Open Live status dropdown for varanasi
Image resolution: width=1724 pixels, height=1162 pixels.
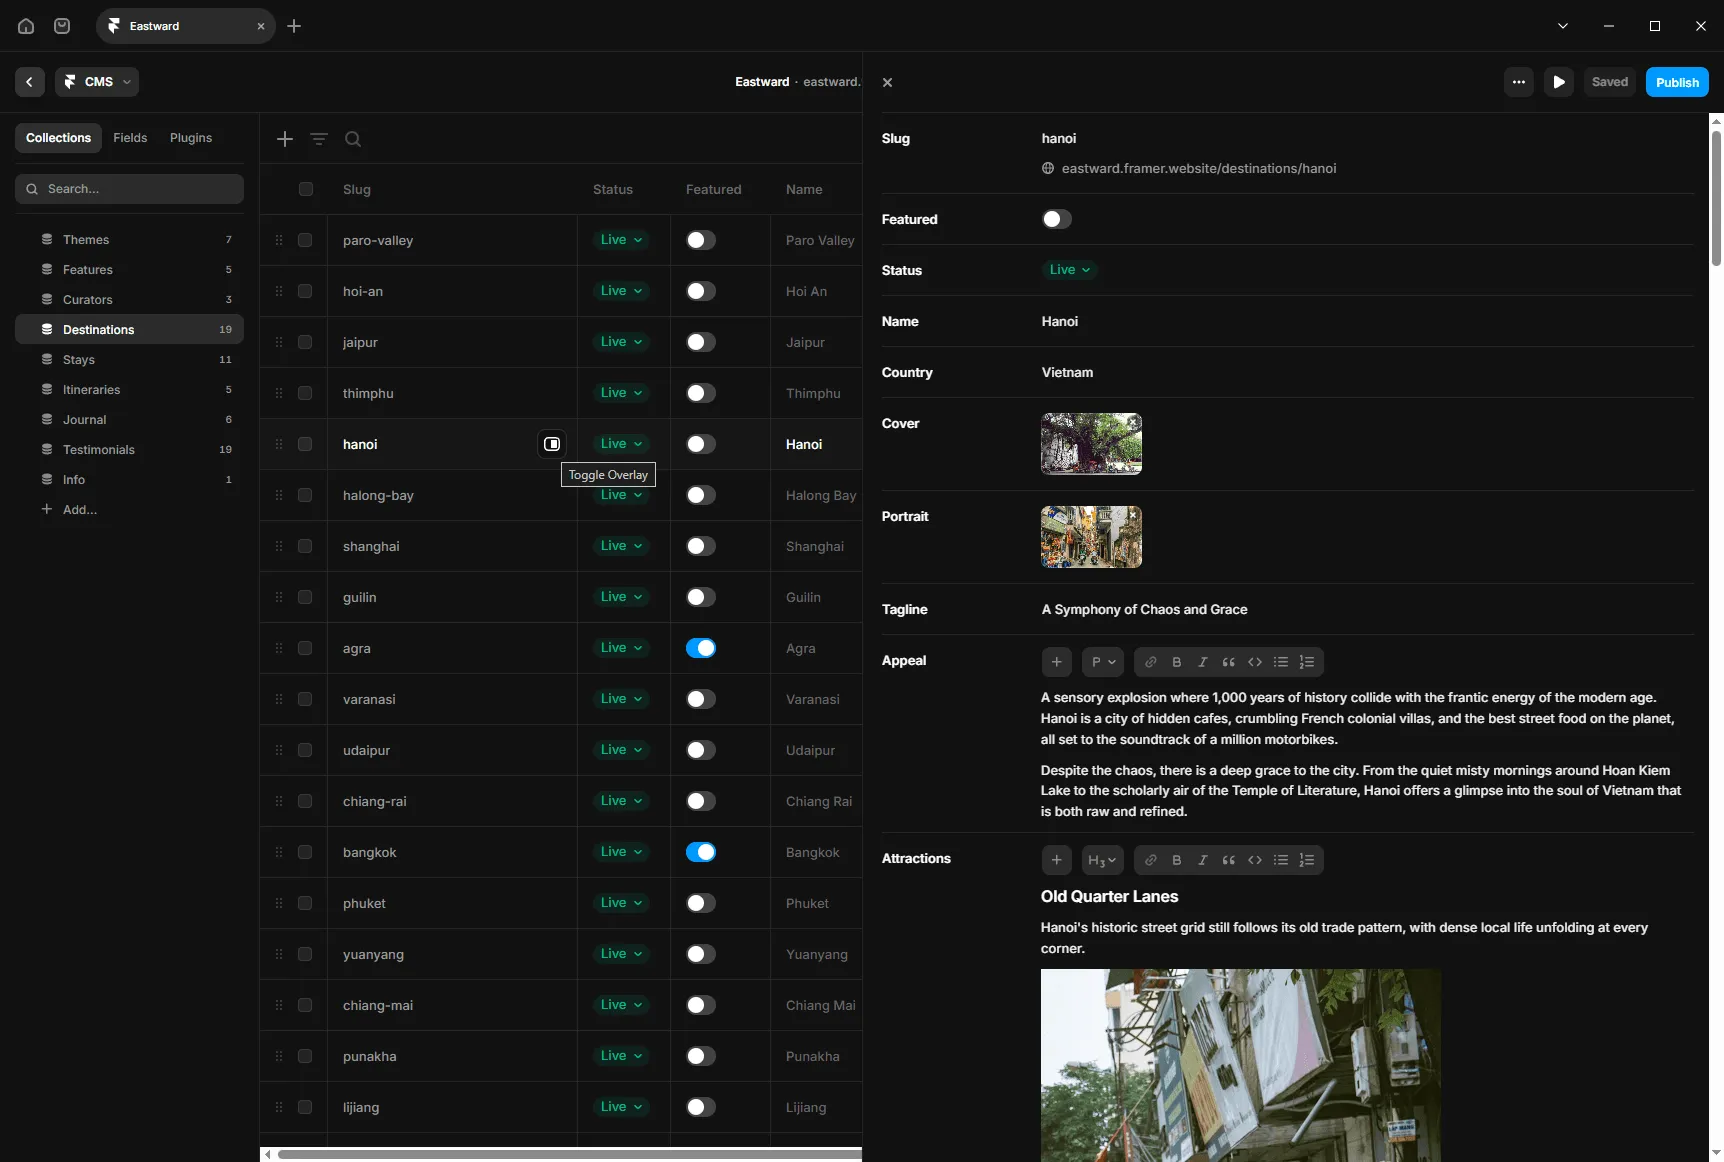(x=621, y=699)
